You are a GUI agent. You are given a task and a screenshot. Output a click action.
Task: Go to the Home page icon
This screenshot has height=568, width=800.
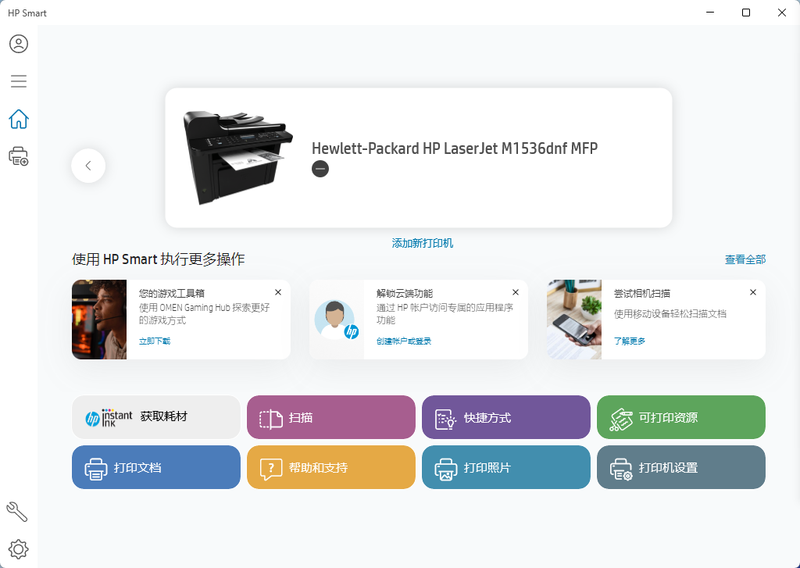pos(18,119)
